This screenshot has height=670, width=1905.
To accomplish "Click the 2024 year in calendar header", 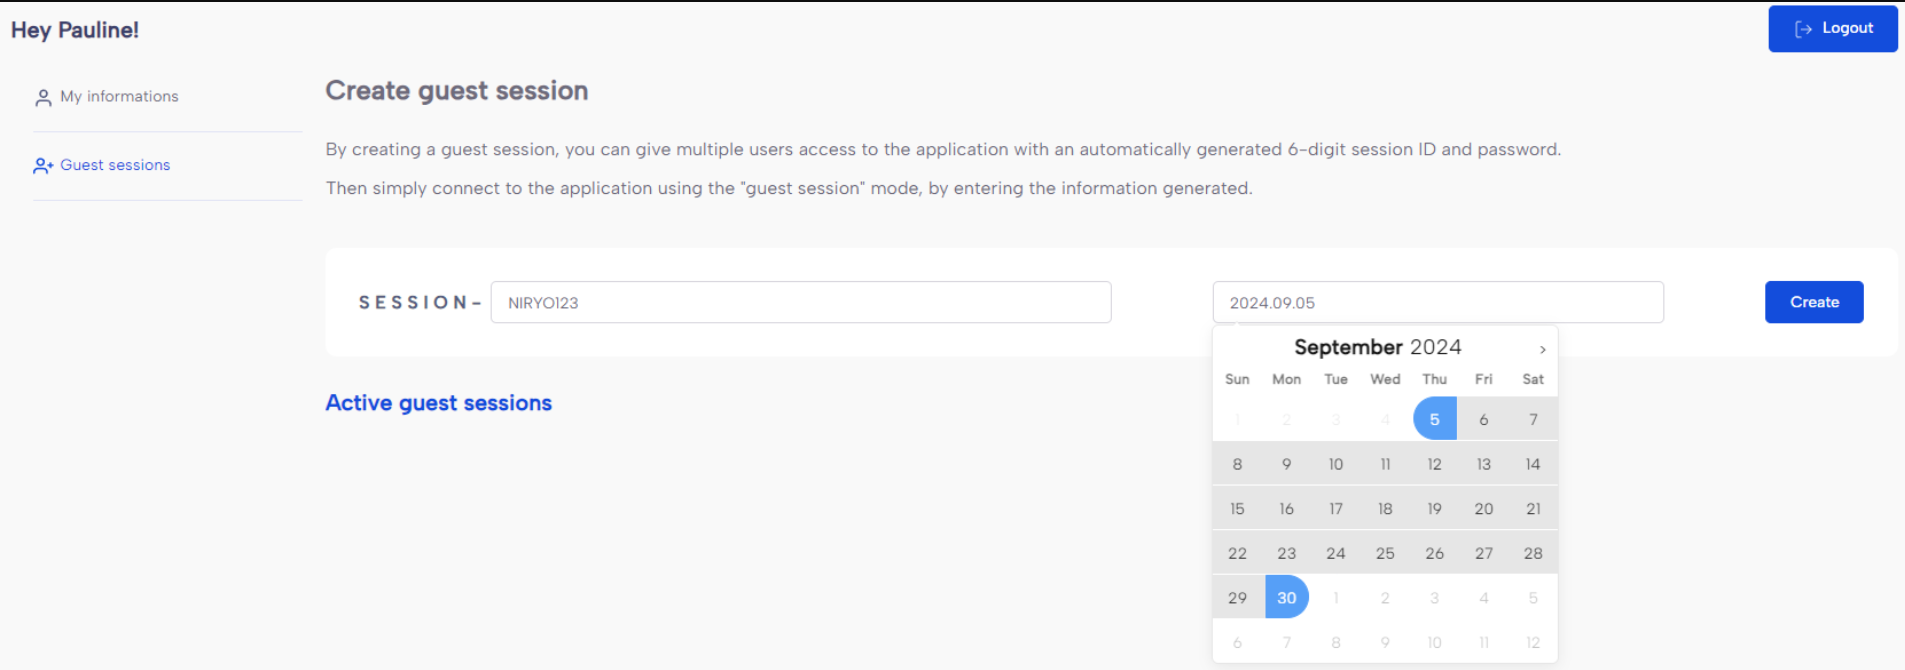I will [1436, 347].
